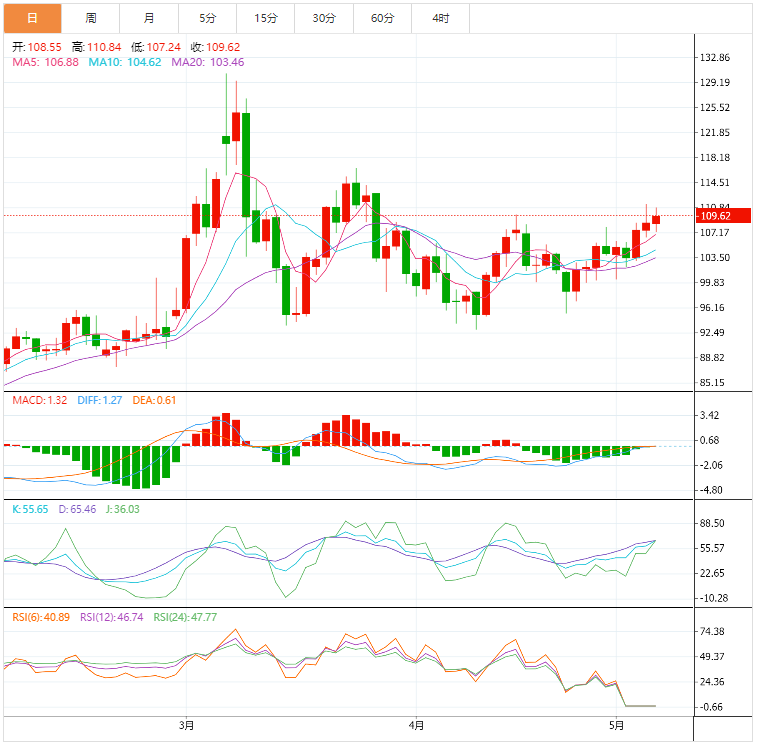Click the 3月 marker on time axis

186,725
